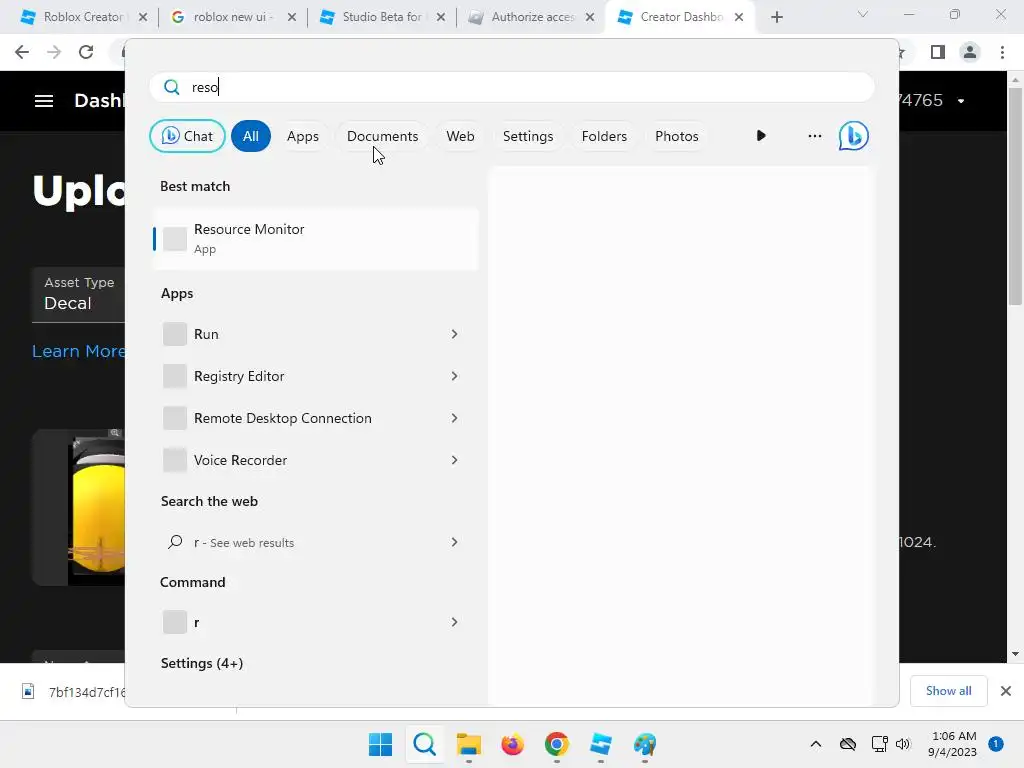The width and height of the screenshot is (1024, 768).
Task: Open a new Chrome tab
Action: (x=776, y=17)
